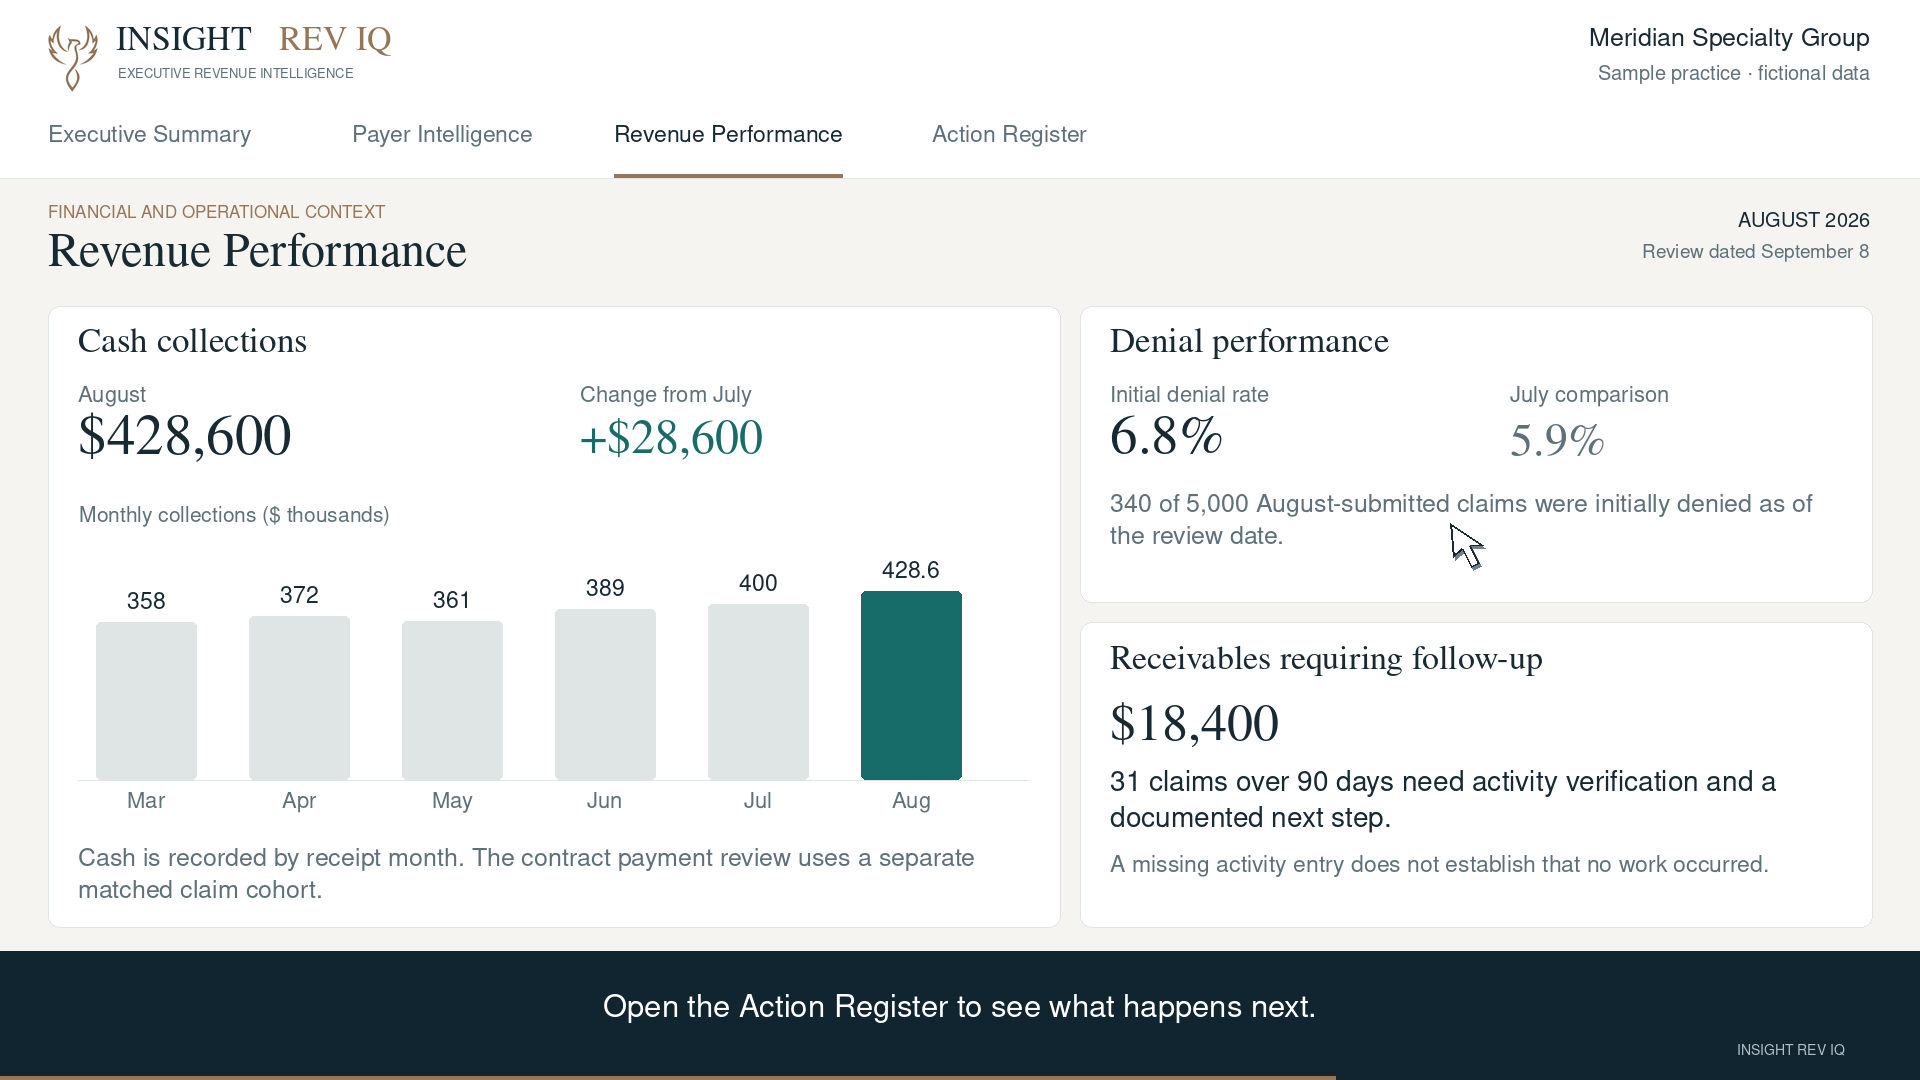
Task: Switch to the Payer Intelligence tab
Action: (442, 134)
